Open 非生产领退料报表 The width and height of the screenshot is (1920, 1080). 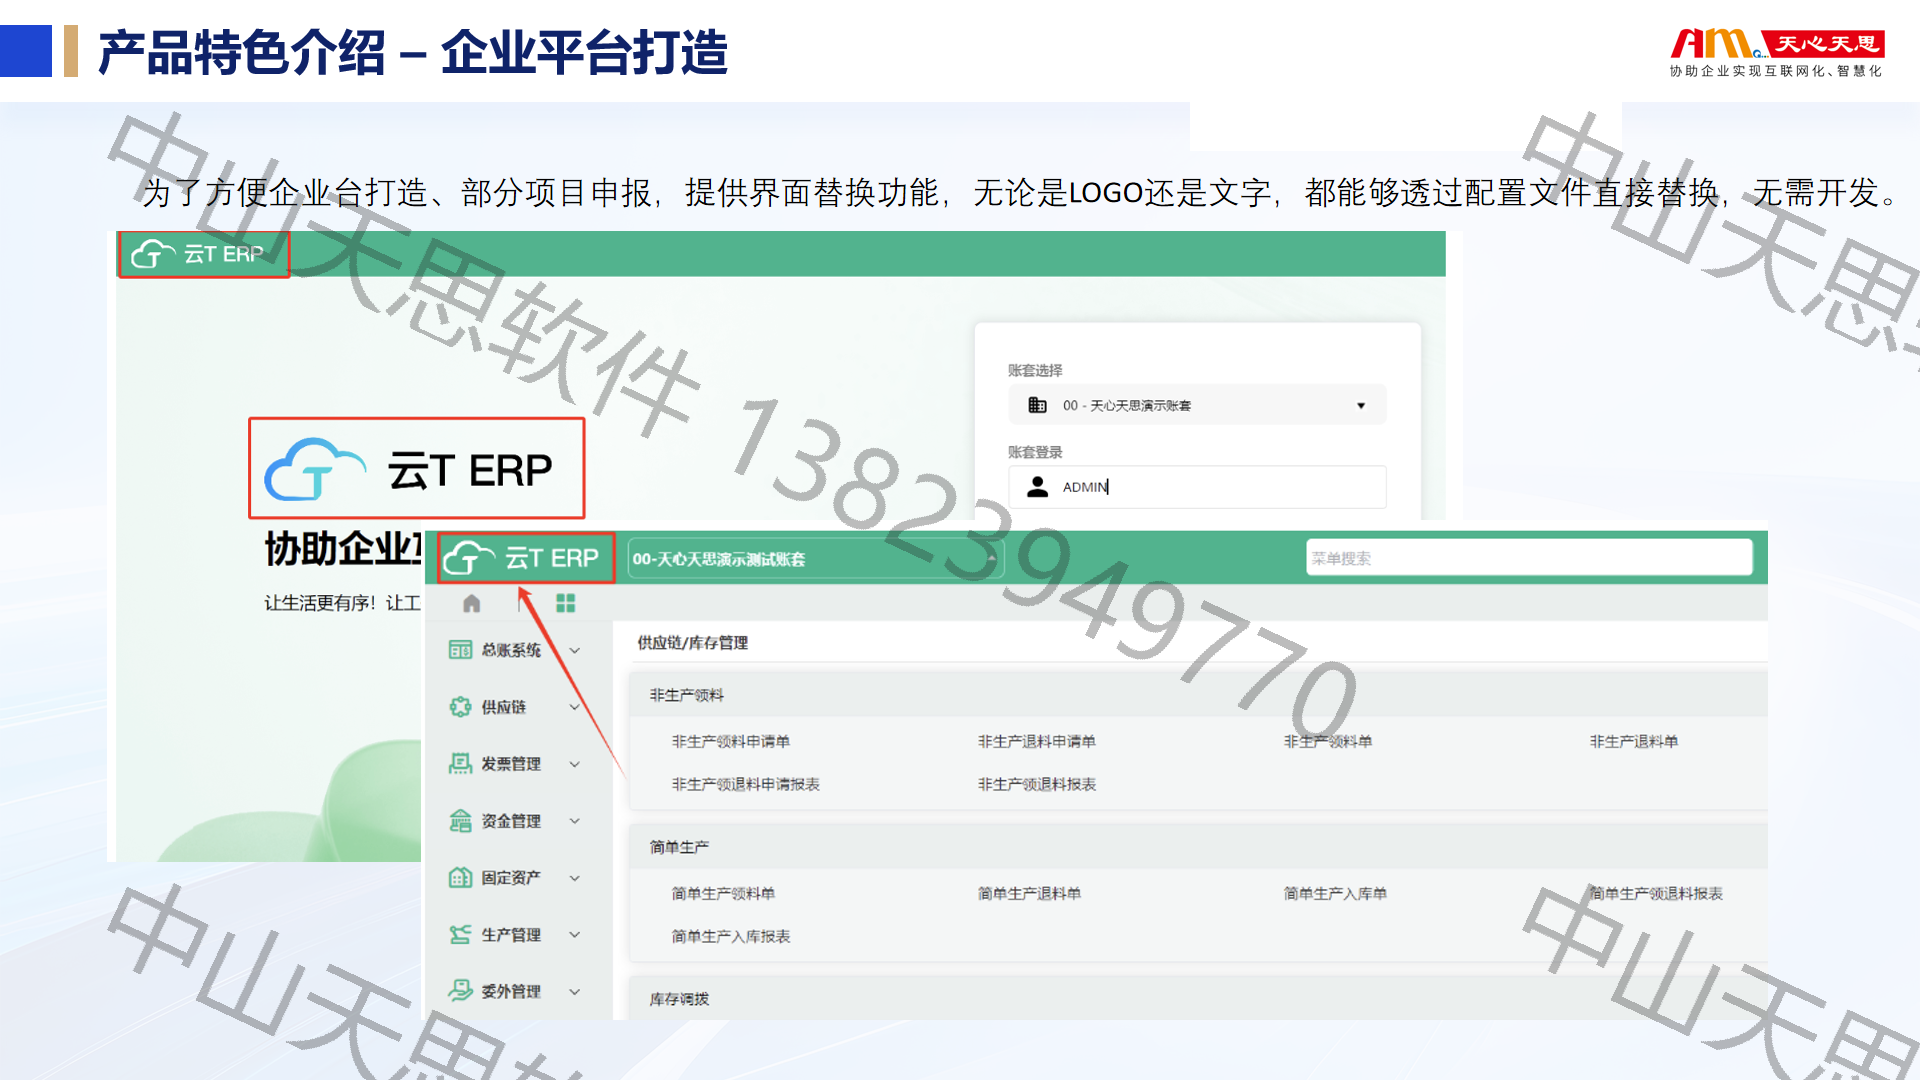[x=1037, y=784]
